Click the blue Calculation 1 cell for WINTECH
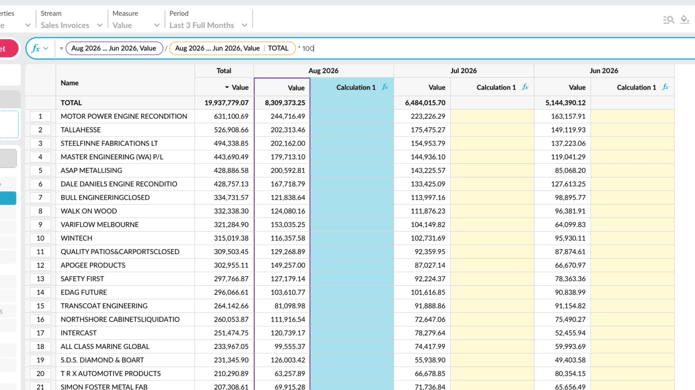The width and height of the screenshot is (695, 390). tap(352, 238)
